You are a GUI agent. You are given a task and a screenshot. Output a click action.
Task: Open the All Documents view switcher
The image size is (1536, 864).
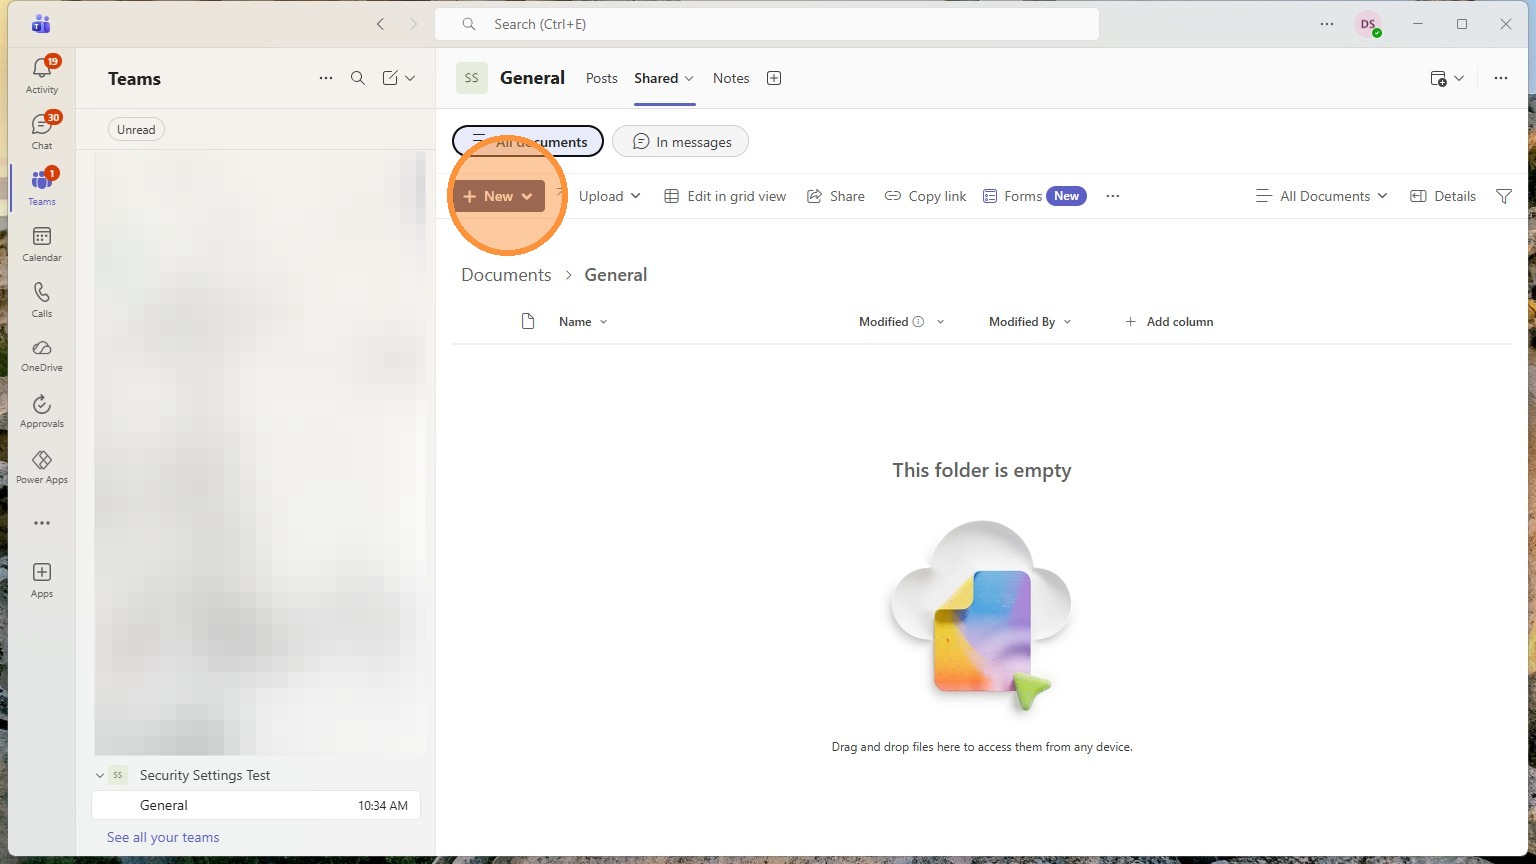(1322, 196)
